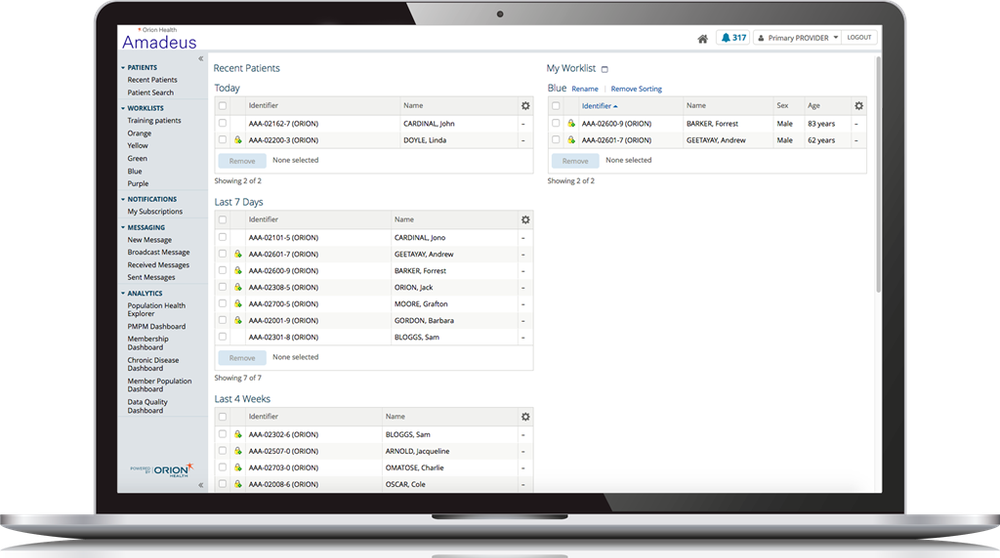Open Patient Search in sidebar
The width and height of the screenshot is (1000, 558).
(151, 92)
